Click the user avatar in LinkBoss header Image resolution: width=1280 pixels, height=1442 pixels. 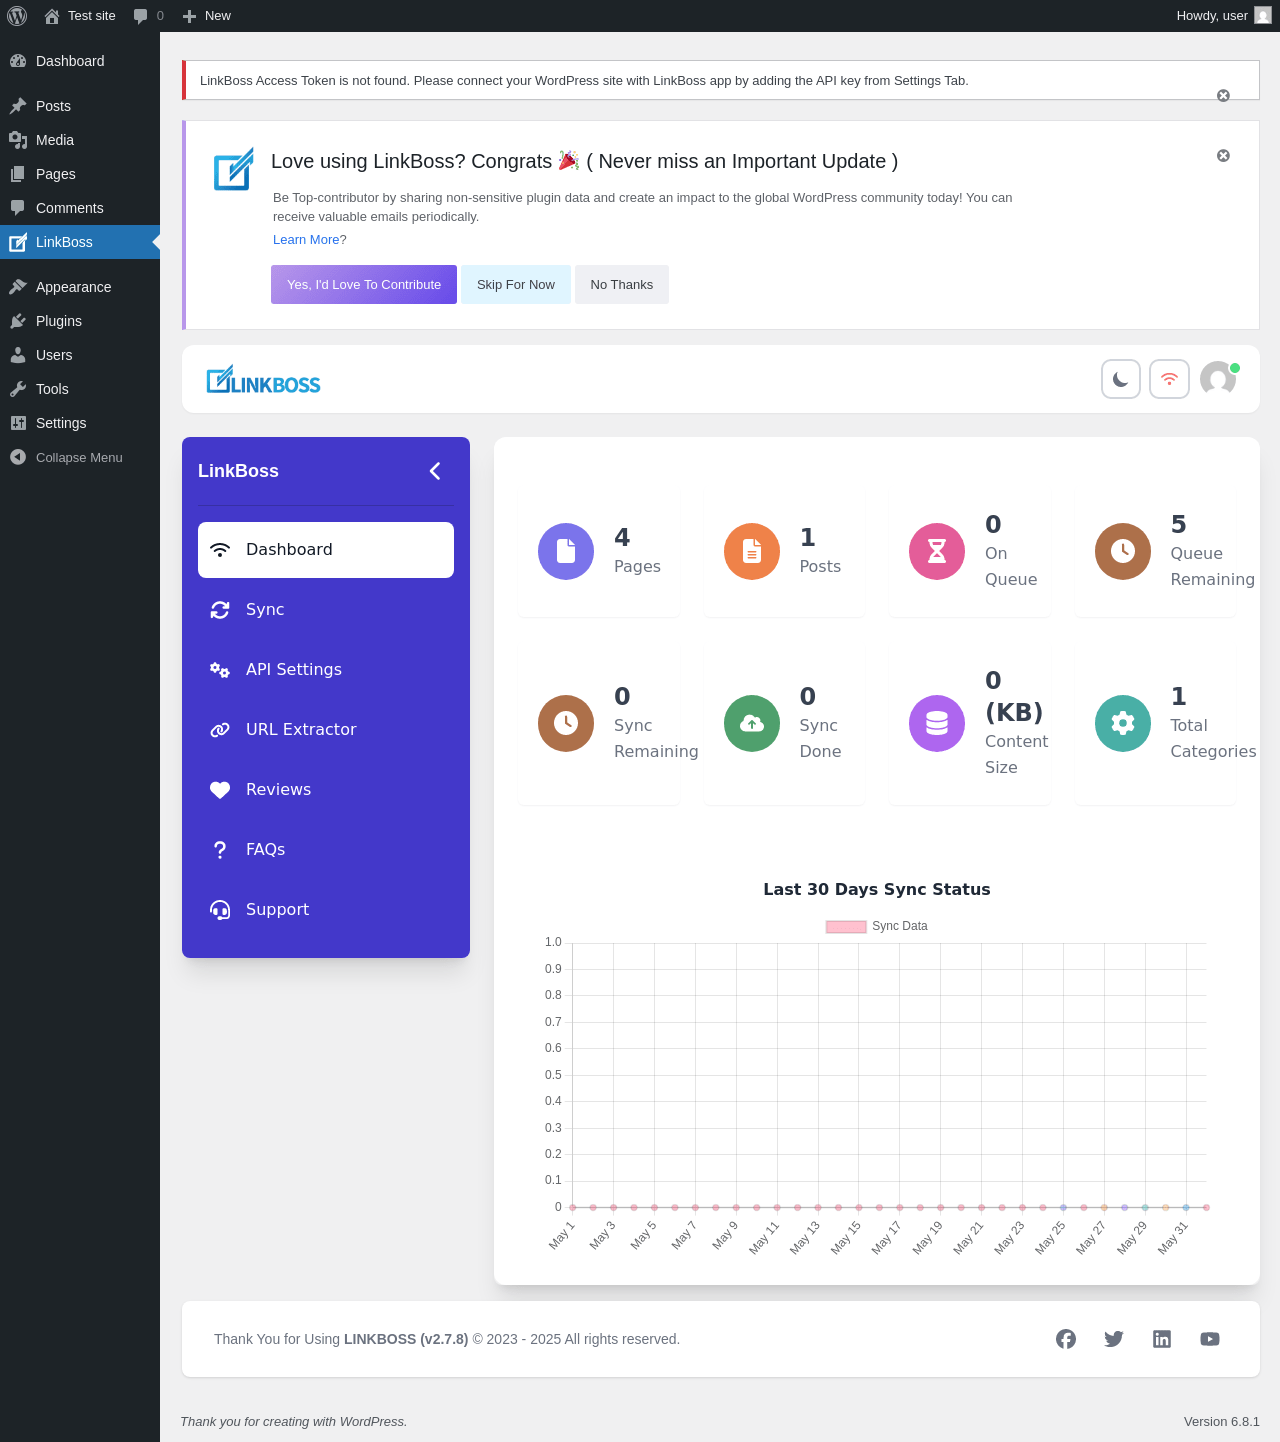coord(1218,379)
